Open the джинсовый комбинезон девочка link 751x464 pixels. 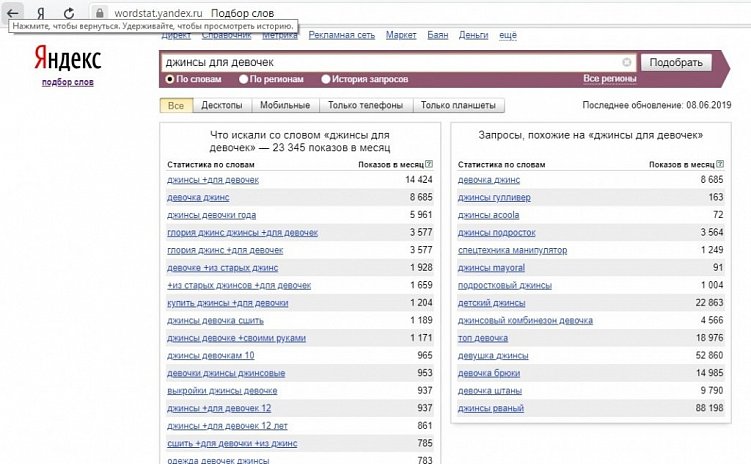tap(525, 321)
